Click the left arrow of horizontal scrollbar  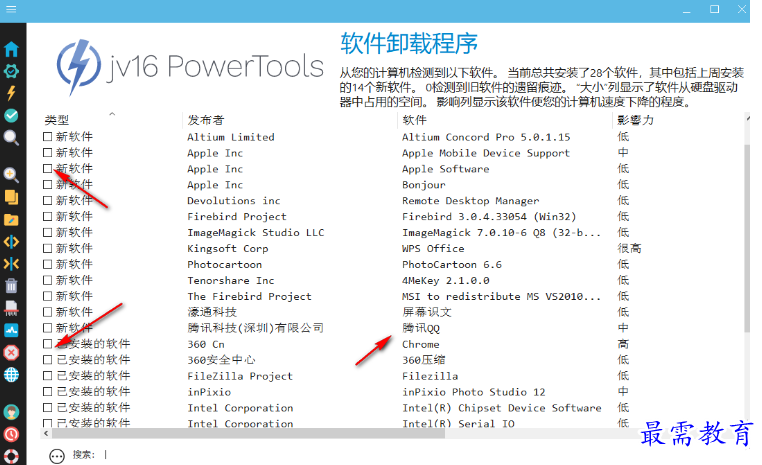click(46, 433)
